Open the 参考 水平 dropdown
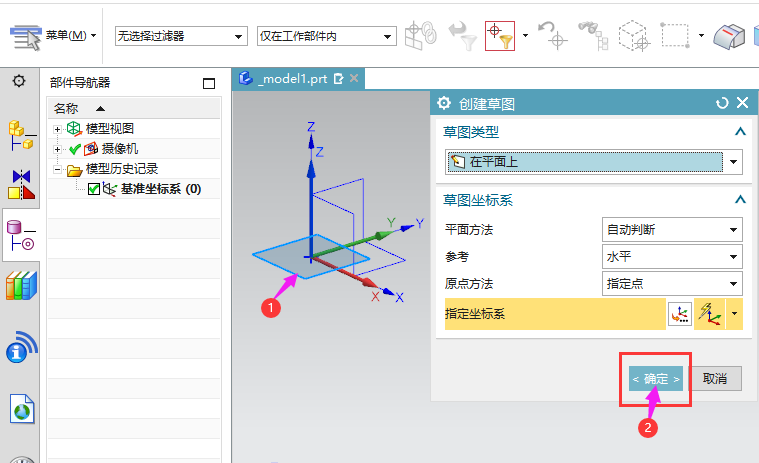 click(x=672, y=257)
